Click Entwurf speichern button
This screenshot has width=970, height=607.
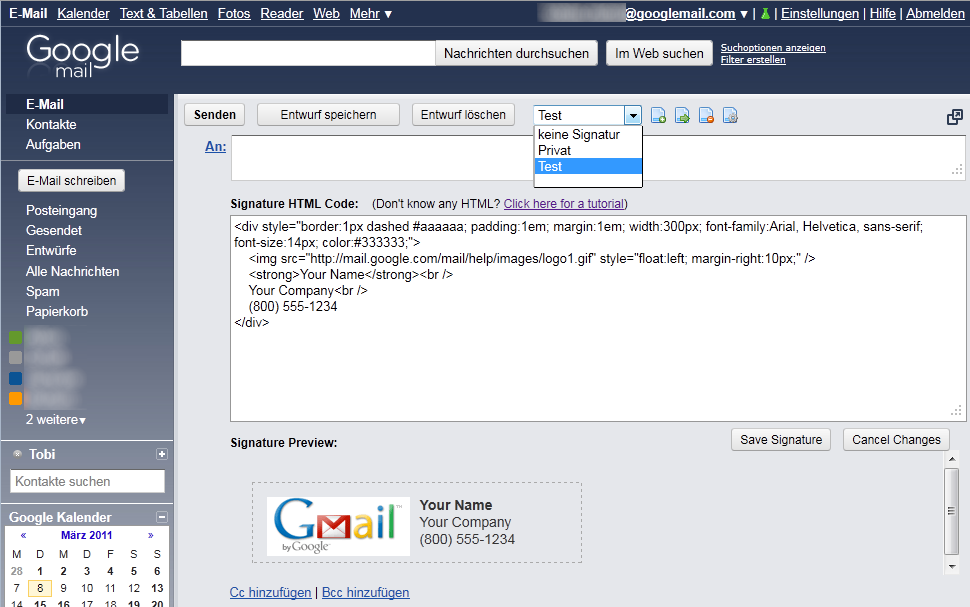(328, 114)
